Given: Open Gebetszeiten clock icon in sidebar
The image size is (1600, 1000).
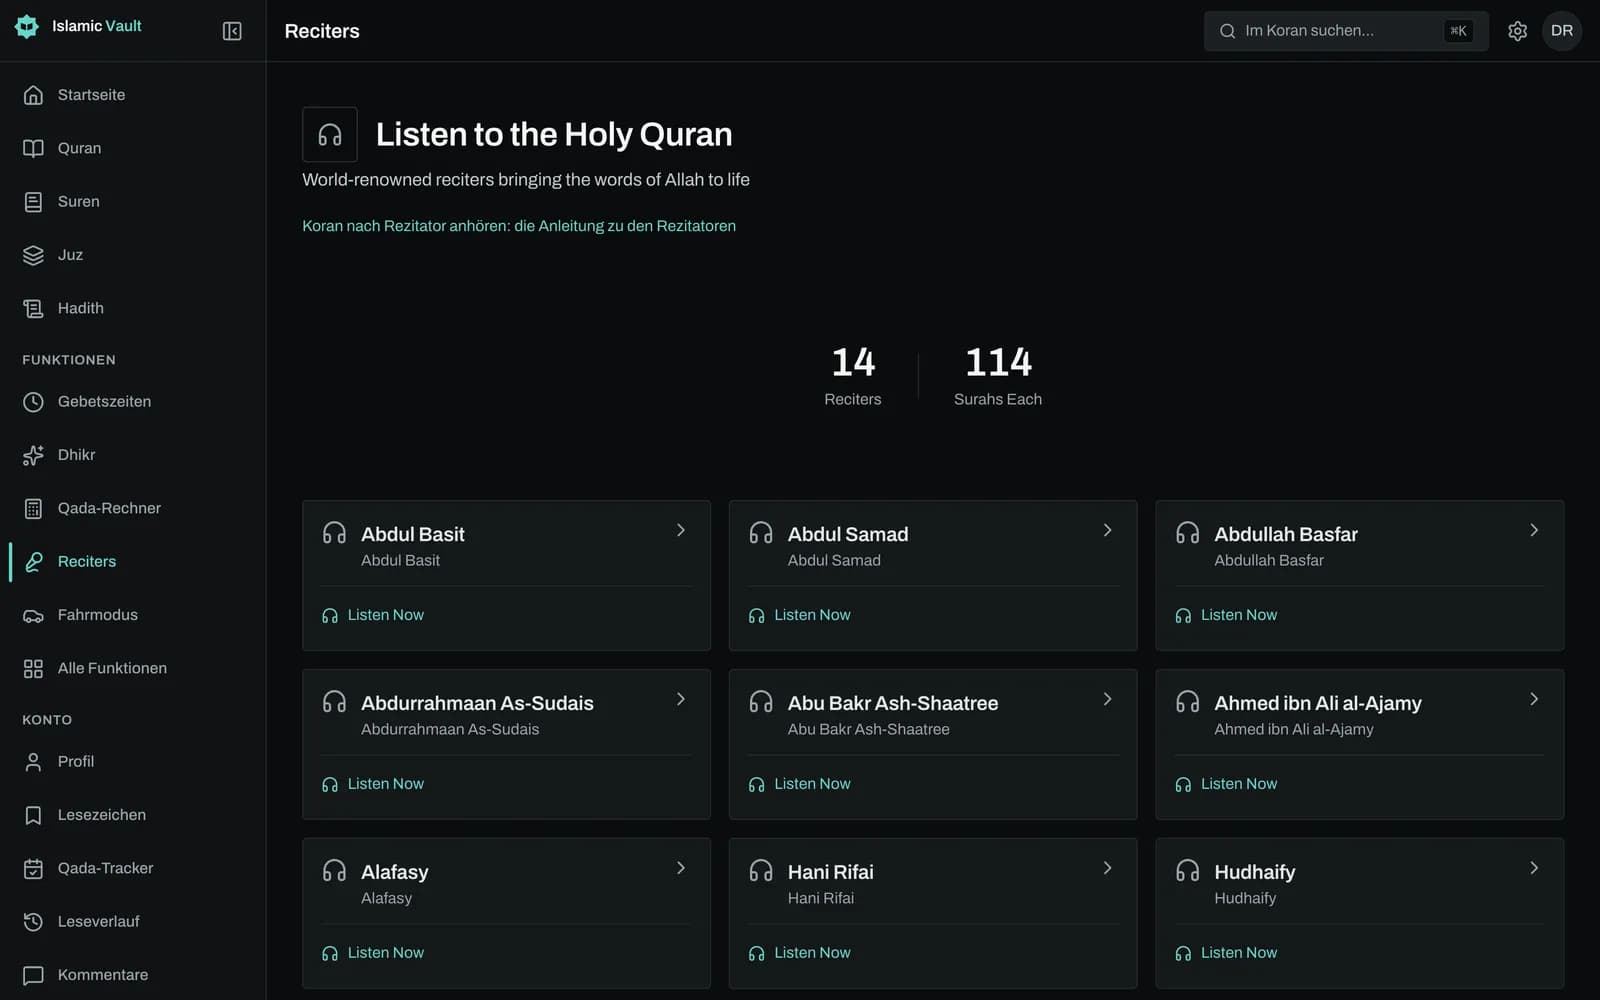Looking at the screenshot, I should click(x=33, y=402).
